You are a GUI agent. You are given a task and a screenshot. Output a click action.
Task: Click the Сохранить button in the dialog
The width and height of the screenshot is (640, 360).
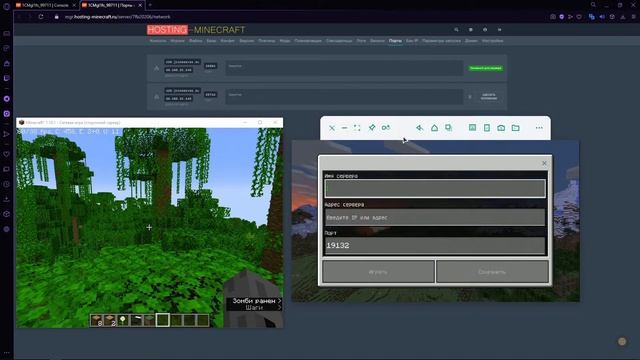[492, 271]
